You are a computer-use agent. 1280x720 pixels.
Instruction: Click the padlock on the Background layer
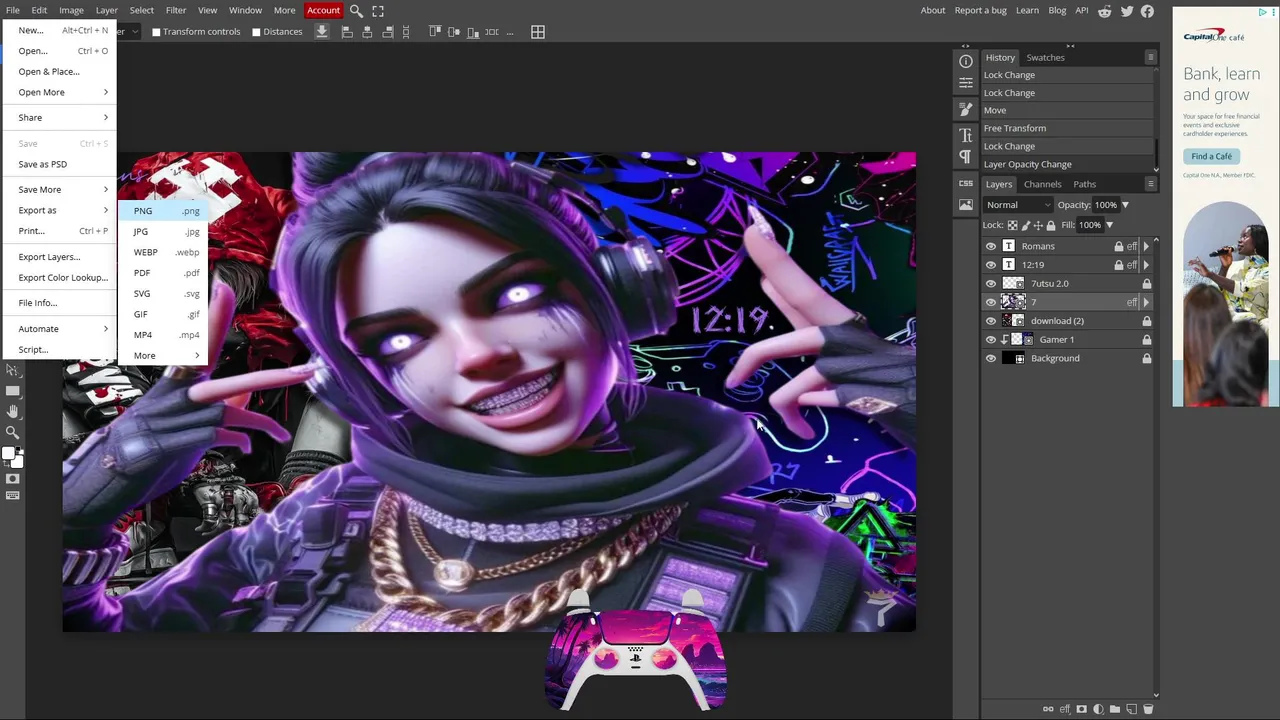click(1146, 358)
